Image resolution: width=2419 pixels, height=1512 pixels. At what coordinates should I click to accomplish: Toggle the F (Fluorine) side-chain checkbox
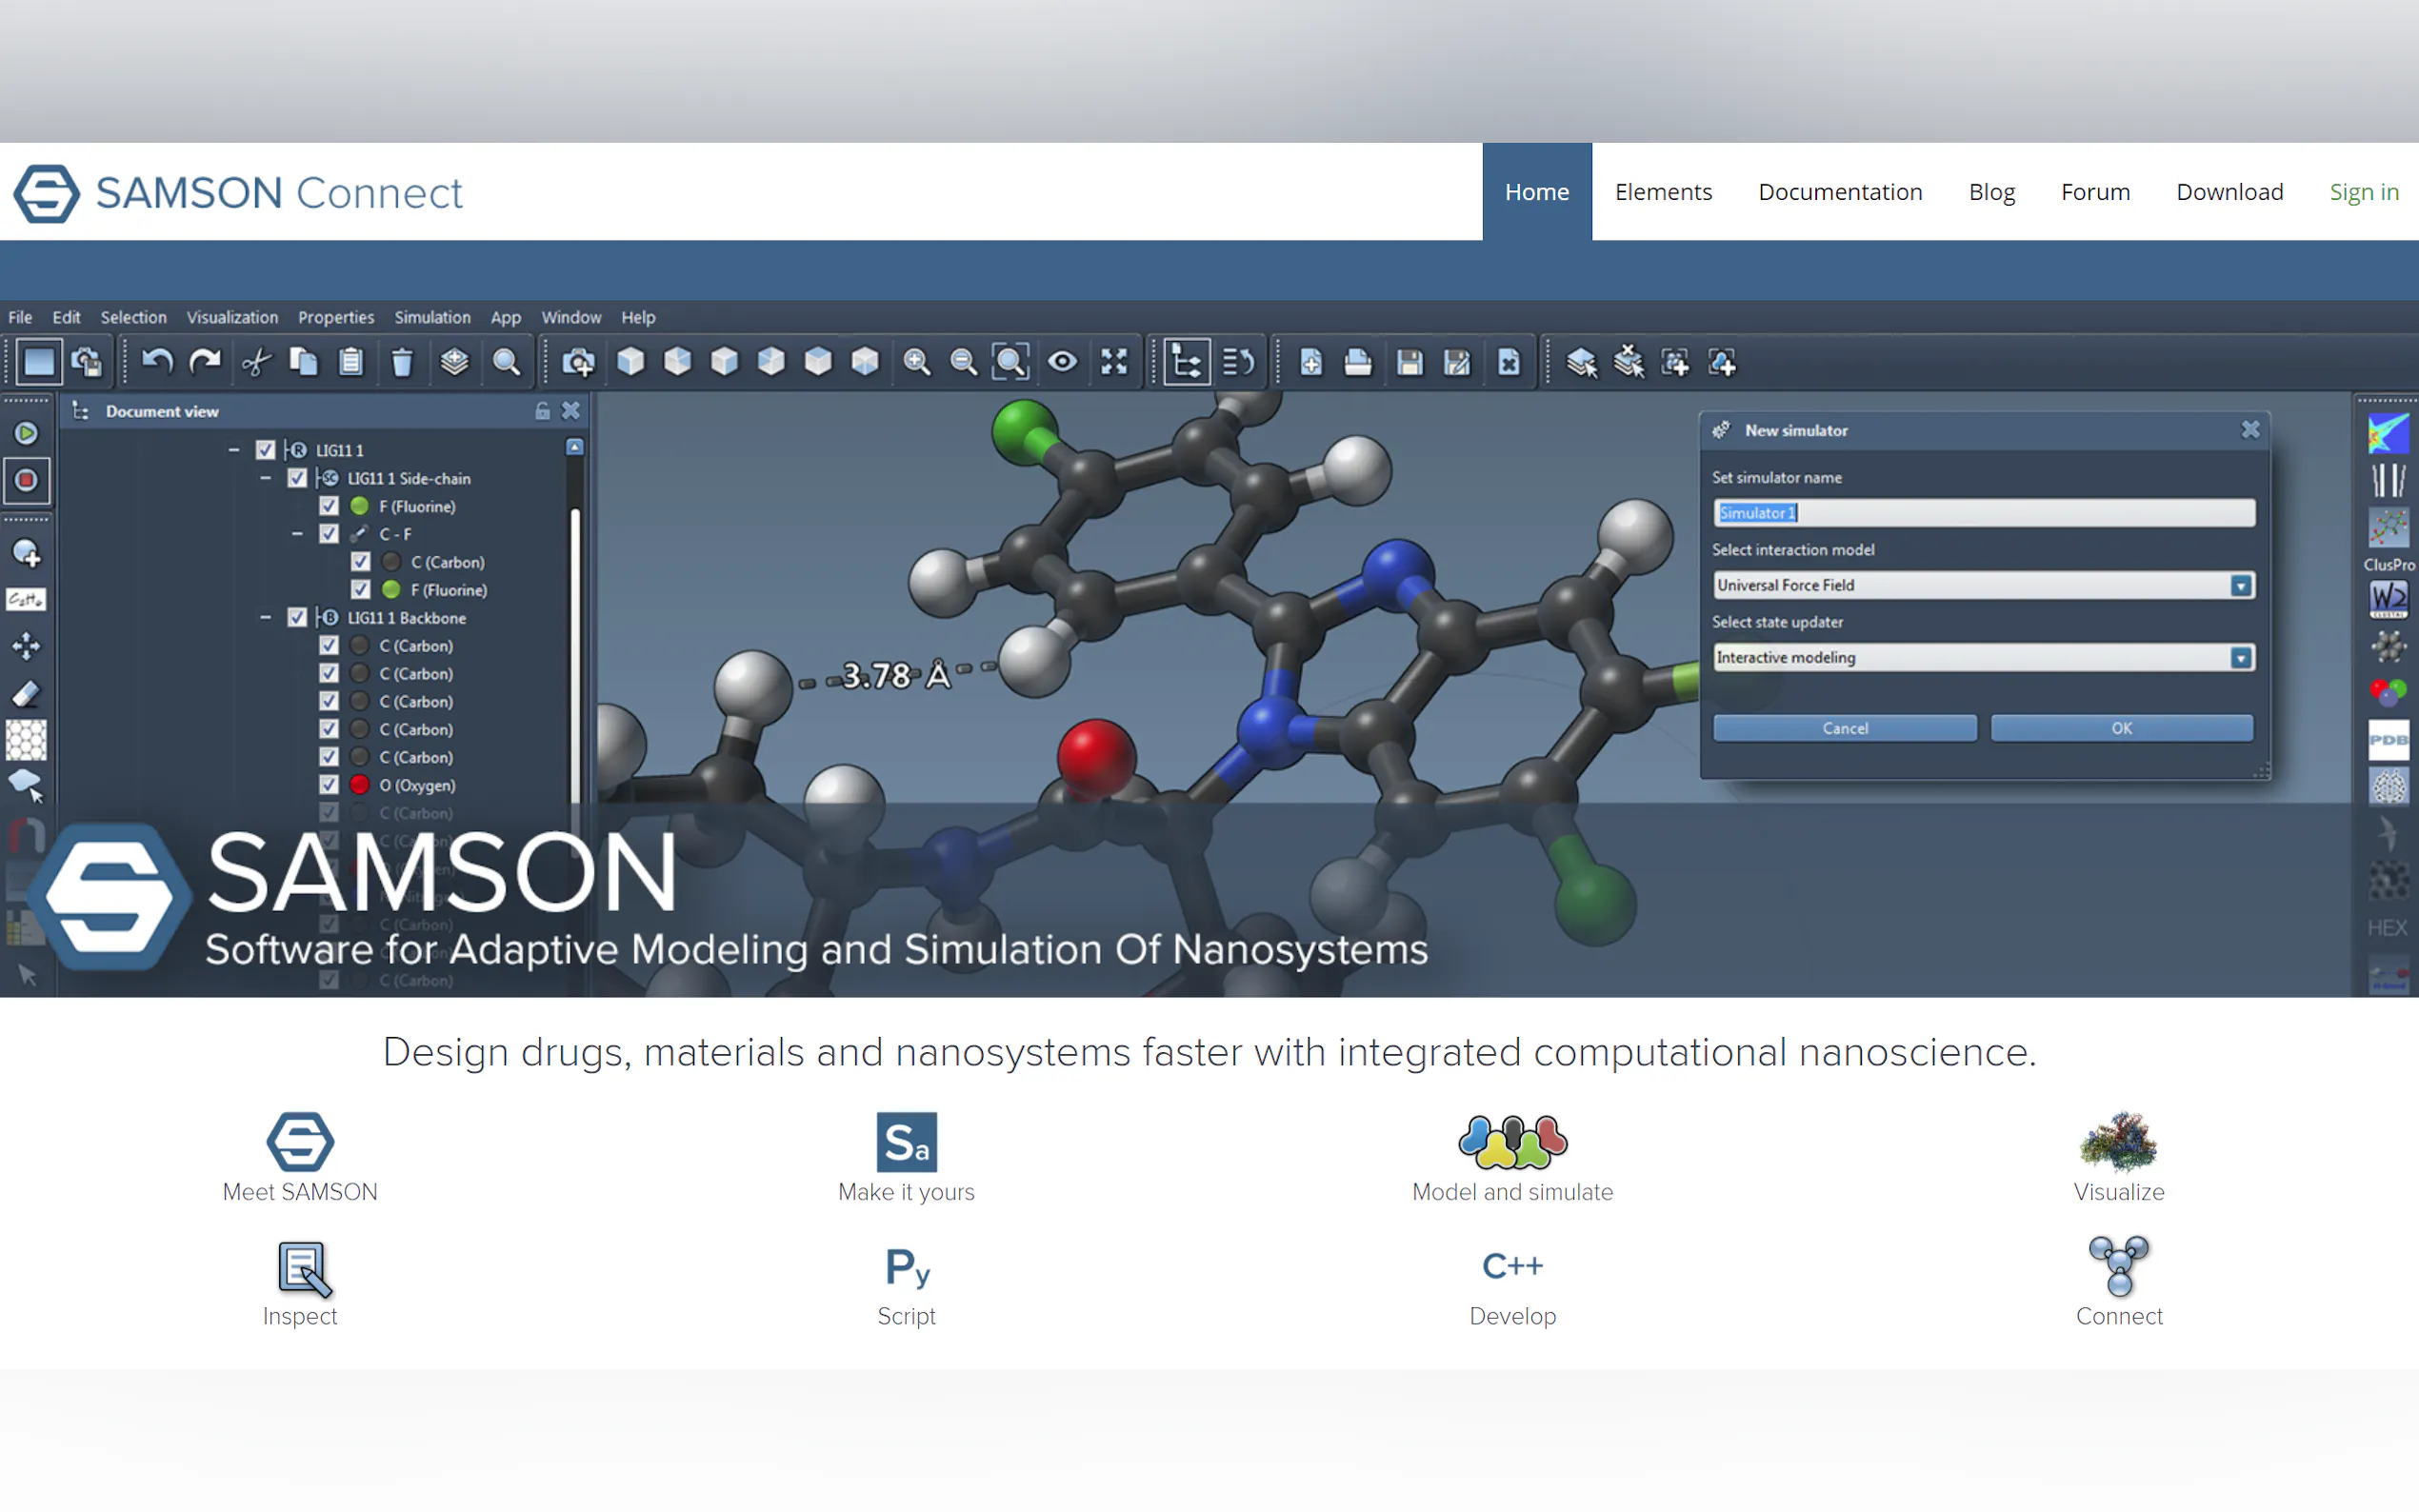click(329, 506)
